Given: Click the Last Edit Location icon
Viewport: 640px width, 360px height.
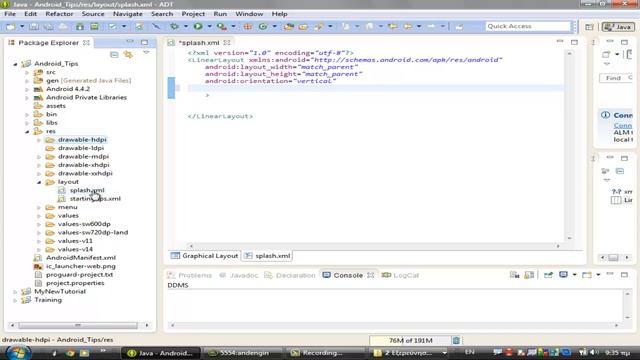Looking at the screenshot, I should pyautogui.click(x=393, y=27).
